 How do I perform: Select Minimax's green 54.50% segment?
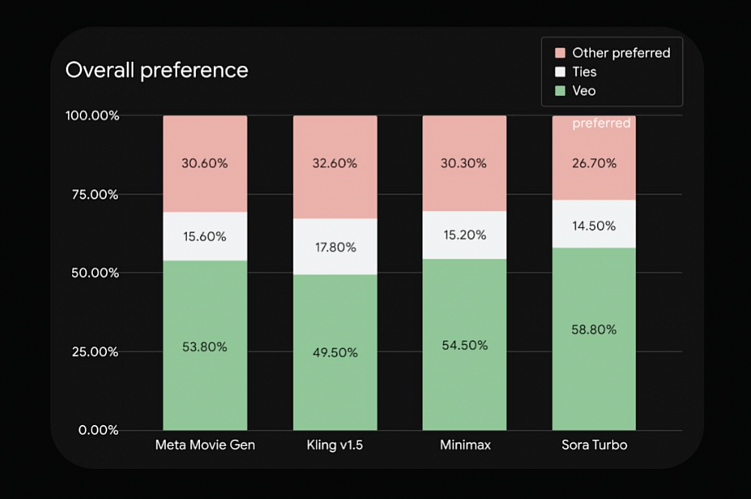464,345
